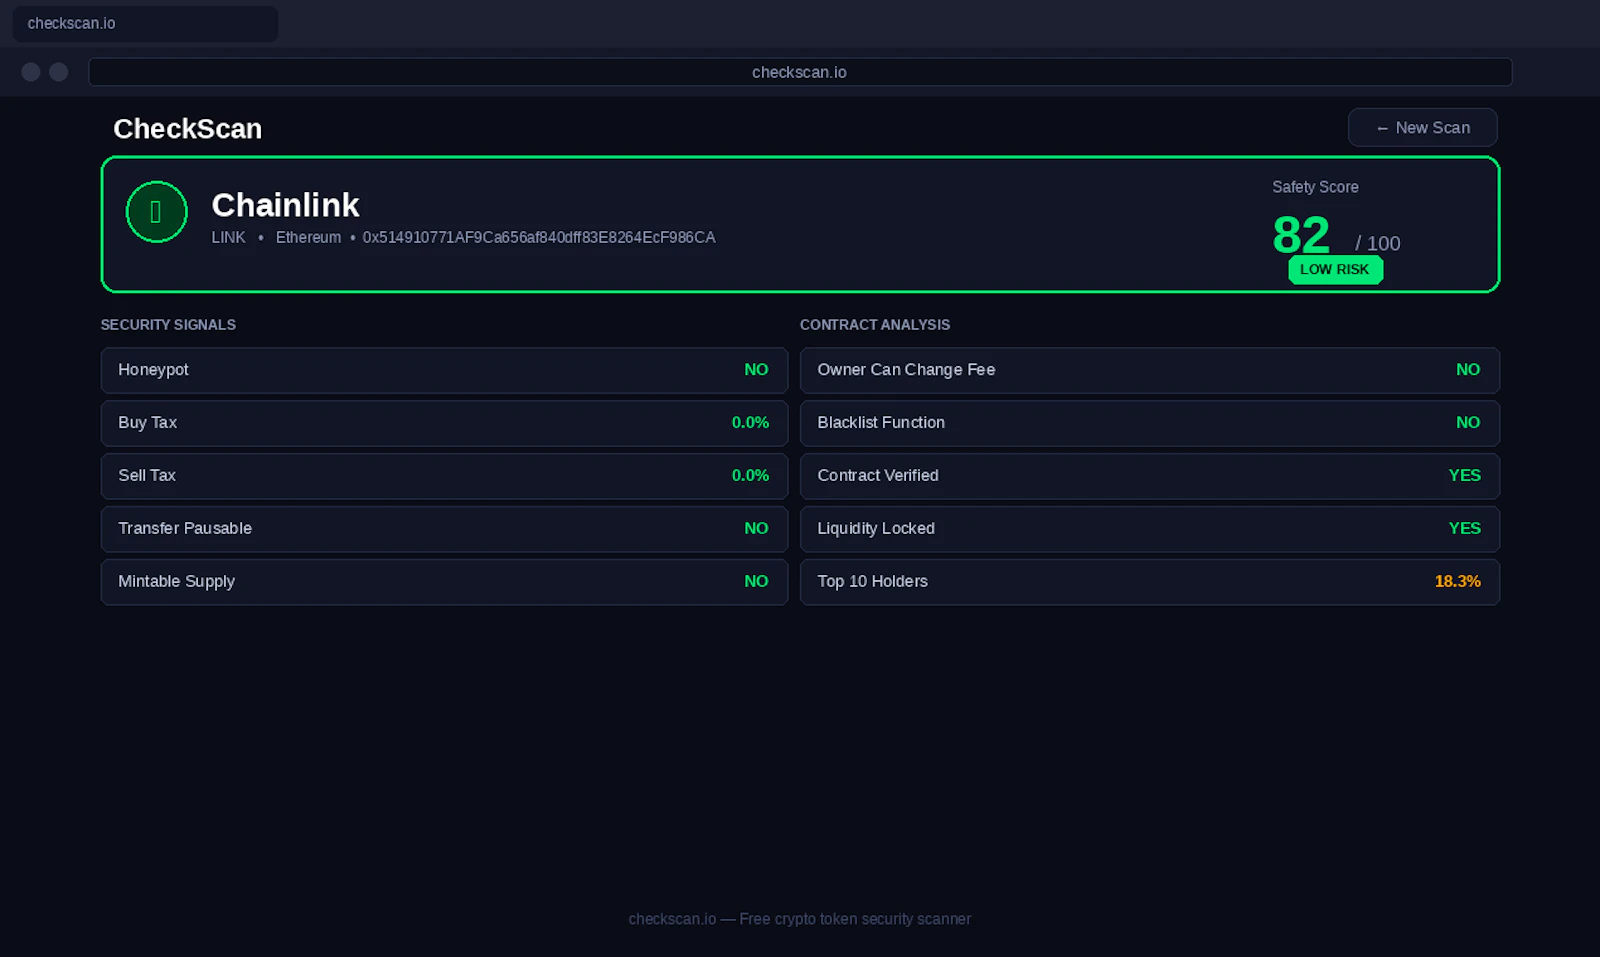1600x957 pixels.
Task: Click the CheckScan site title
Action: (187, 129)
